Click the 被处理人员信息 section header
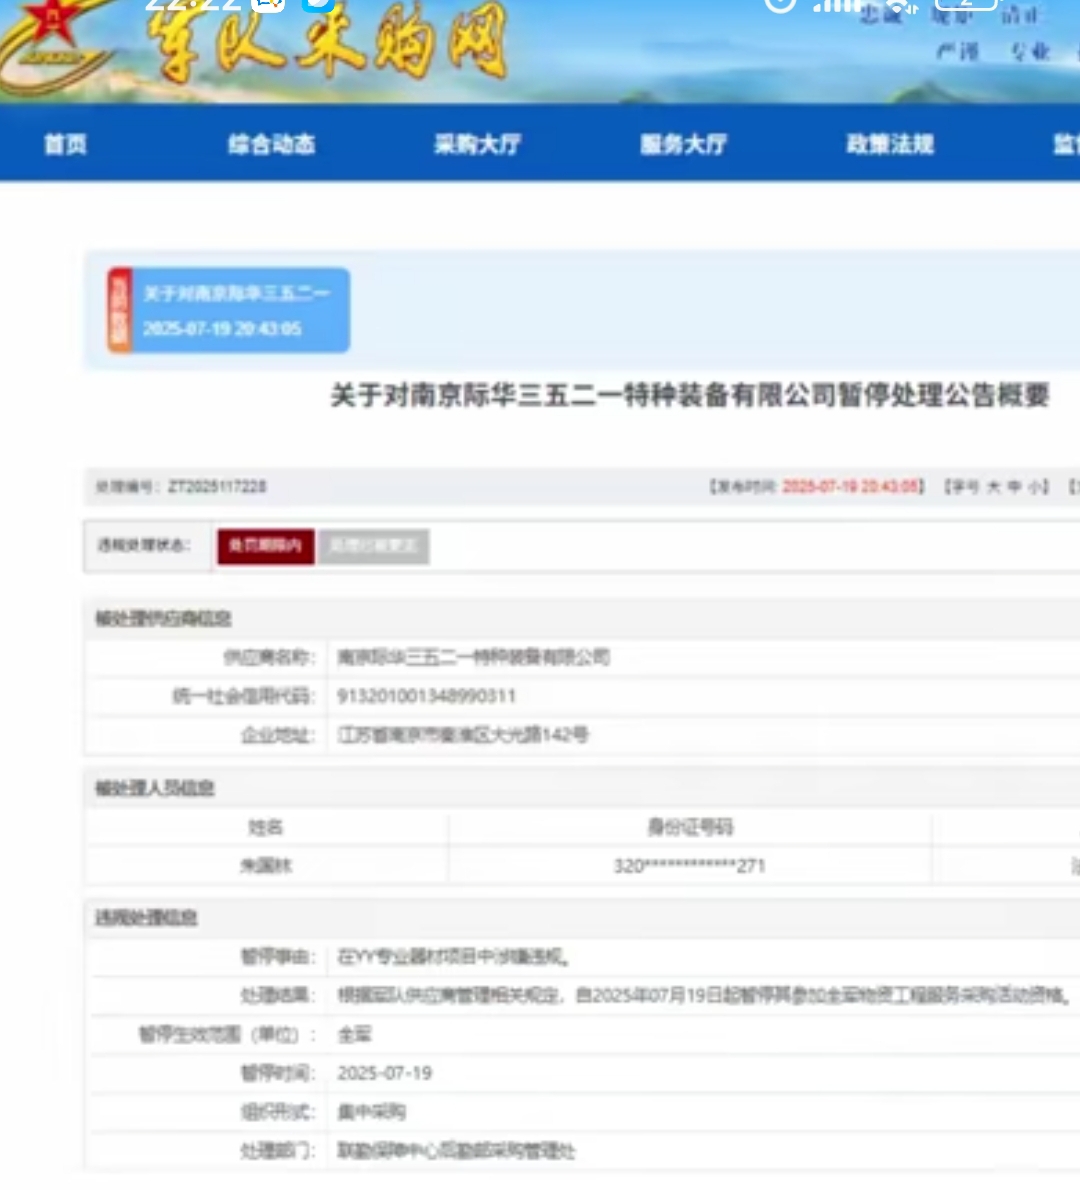Image resolution: width=1080 pixels, height=1190 pixels. point(155,789)
